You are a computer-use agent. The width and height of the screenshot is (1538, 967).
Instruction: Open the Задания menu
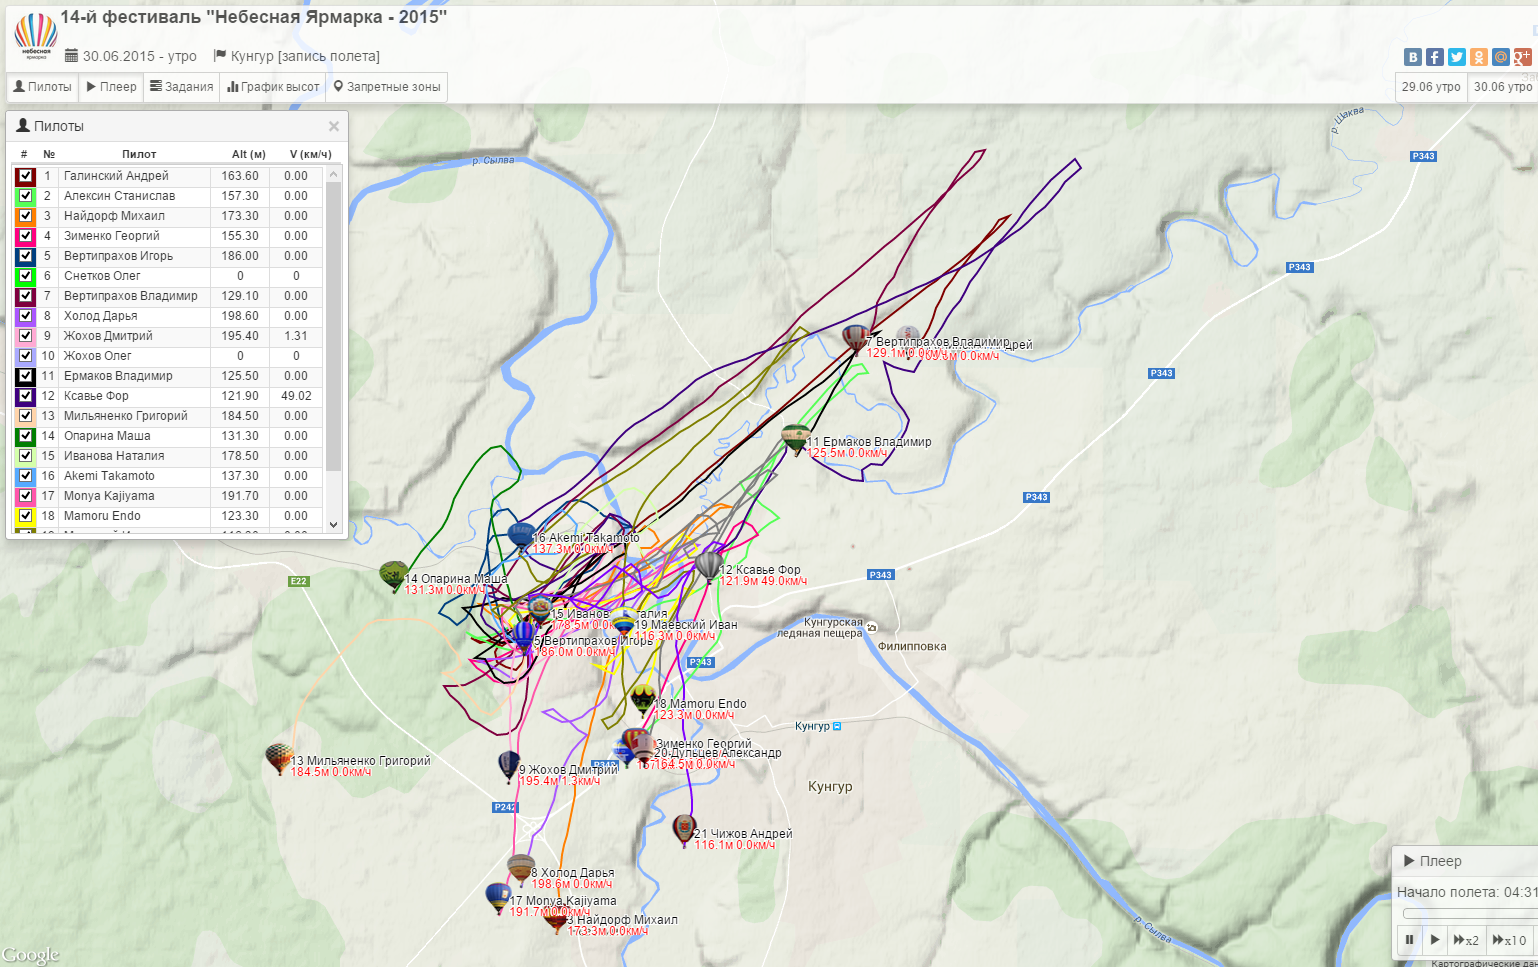pos(181,87)
